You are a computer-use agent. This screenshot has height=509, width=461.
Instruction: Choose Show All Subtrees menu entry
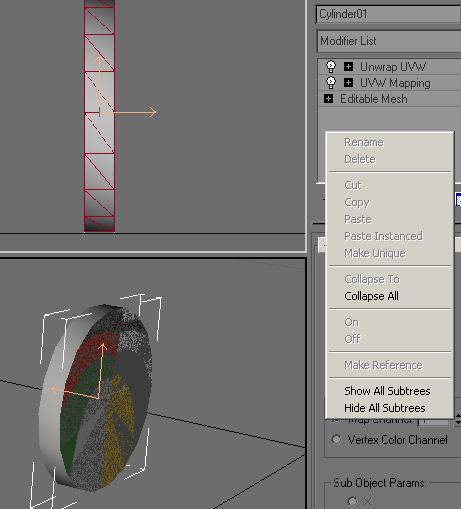387,391
